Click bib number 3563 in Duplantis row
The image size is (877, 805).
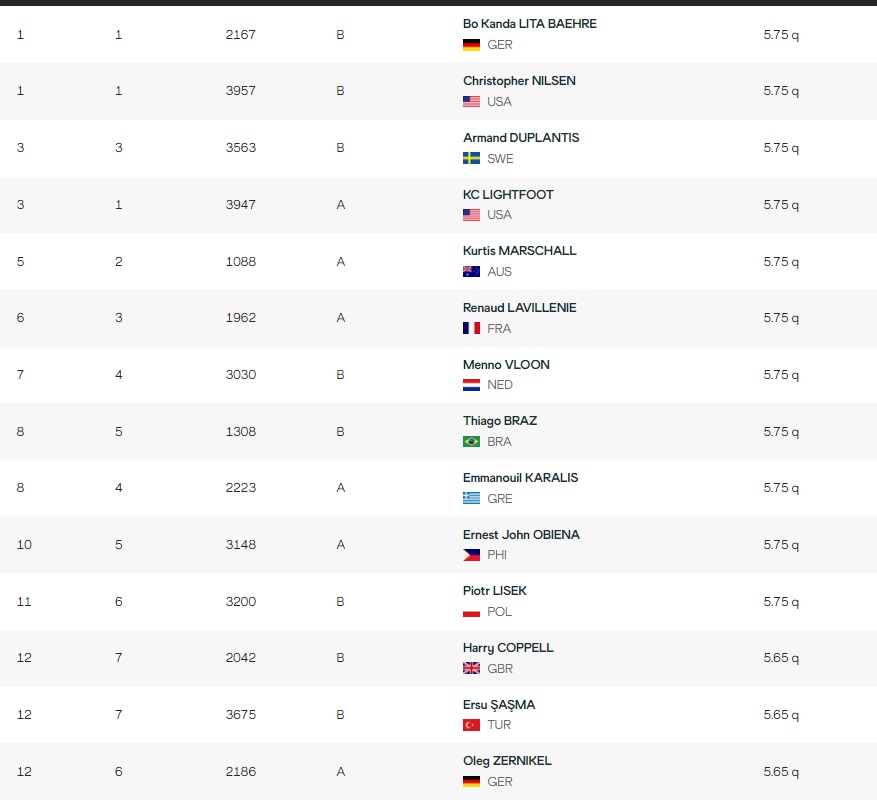241,148
